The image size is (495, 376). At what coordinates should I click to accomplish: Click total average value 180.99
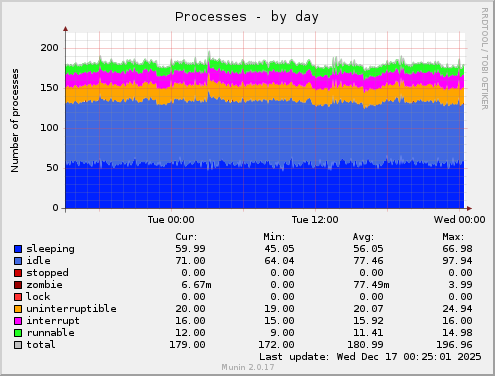click(x=365, y=345)
